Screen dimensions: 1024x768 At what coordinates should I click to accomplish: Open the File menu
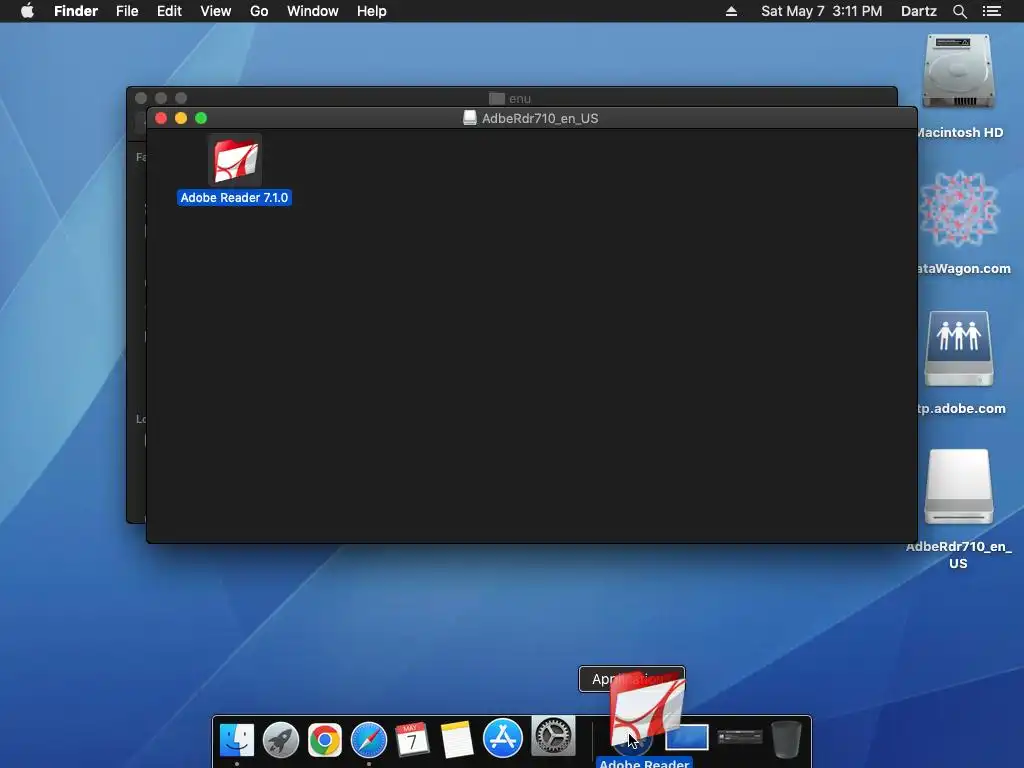(127, 11)
